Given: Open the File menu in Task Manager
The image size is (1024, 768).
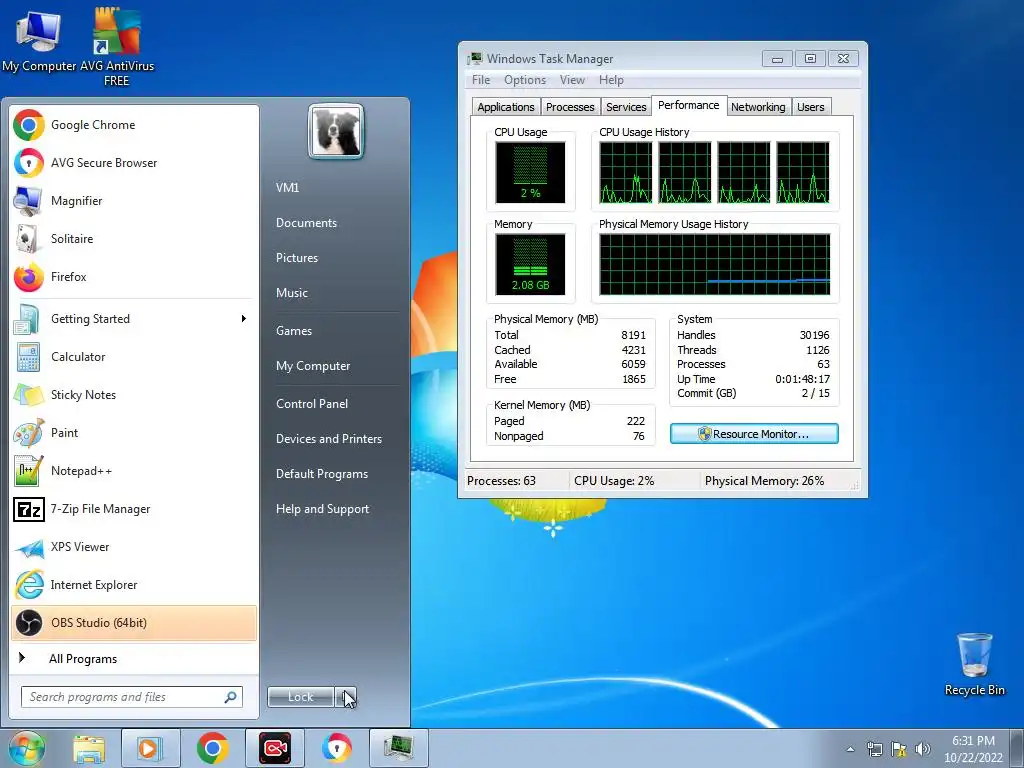Looking at the screenshot, I should click(x=481, y=80).
